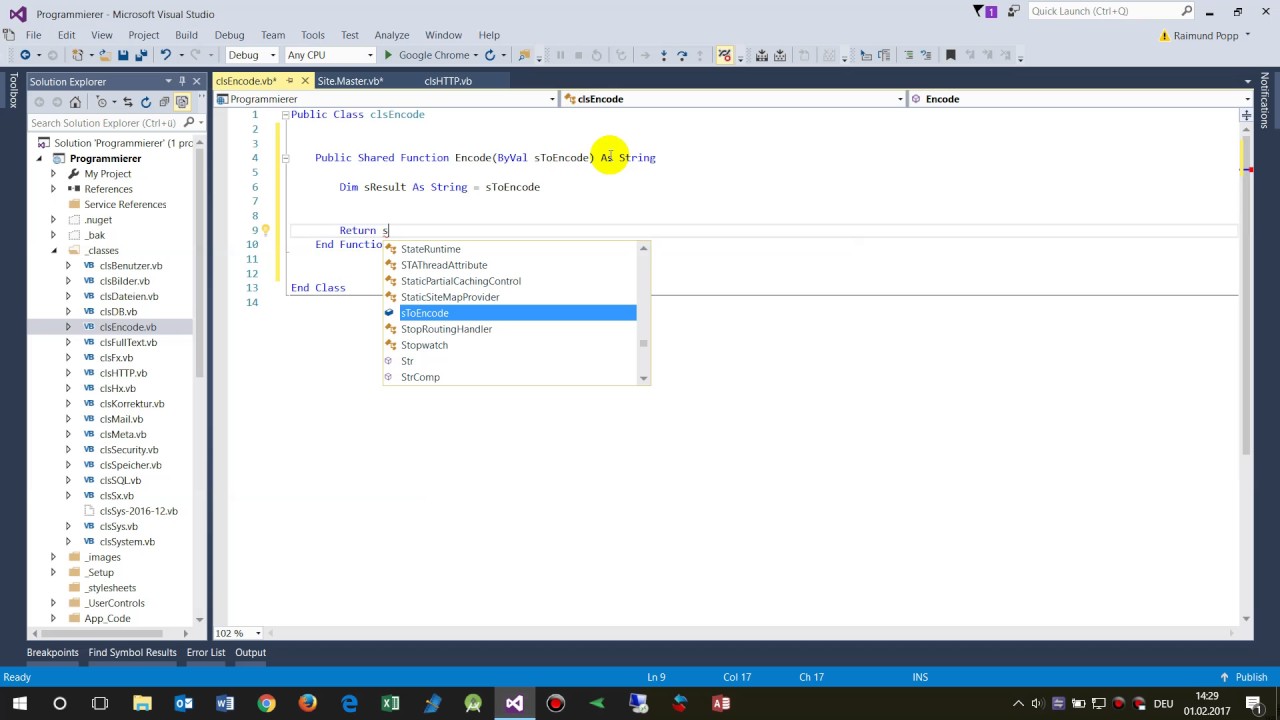Click Collapse All icon in Solution Explorer
The image size is (1280, 720).
(164, 102)
